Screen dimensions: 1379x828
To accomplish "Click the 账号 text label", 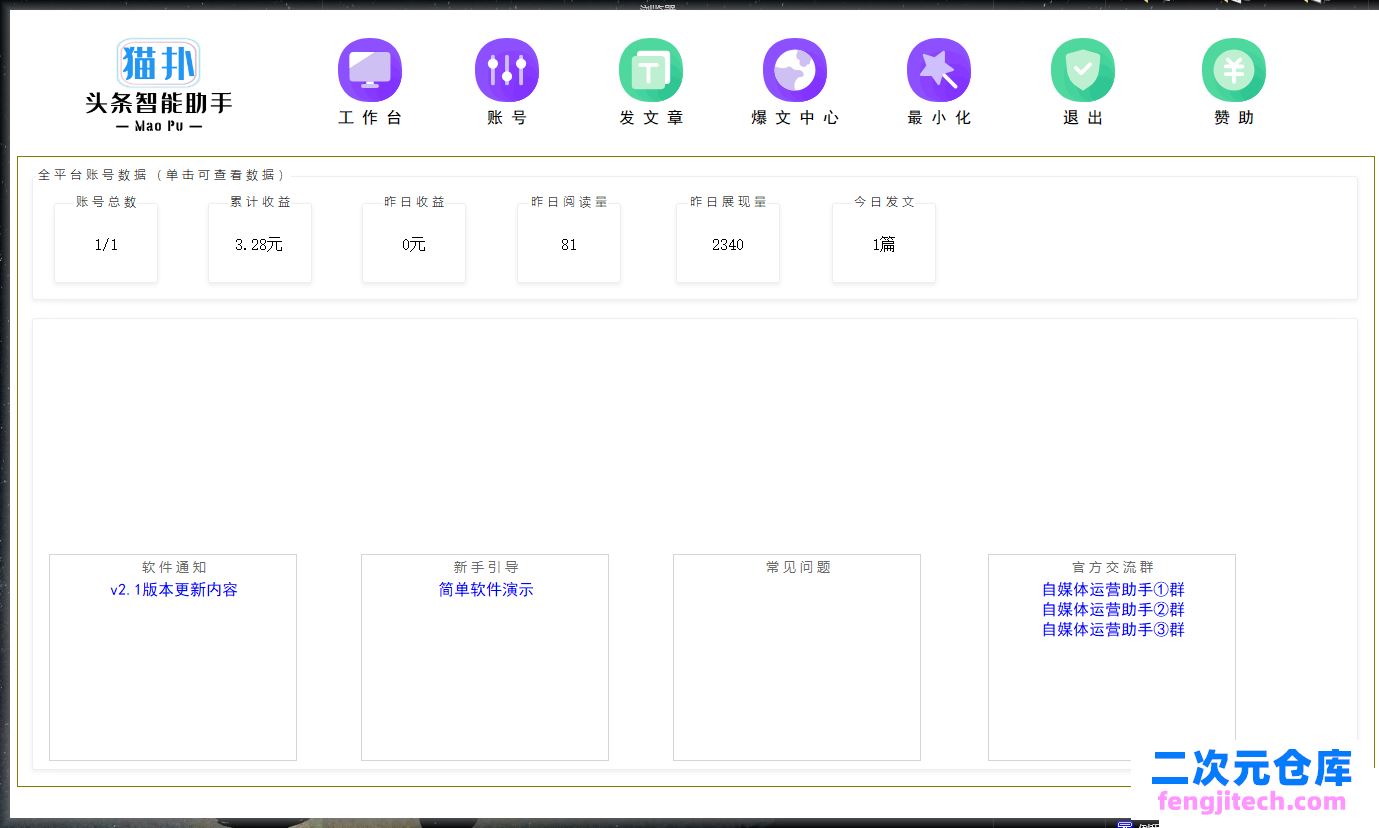I will pyautogui.click(x=507, y=117).
